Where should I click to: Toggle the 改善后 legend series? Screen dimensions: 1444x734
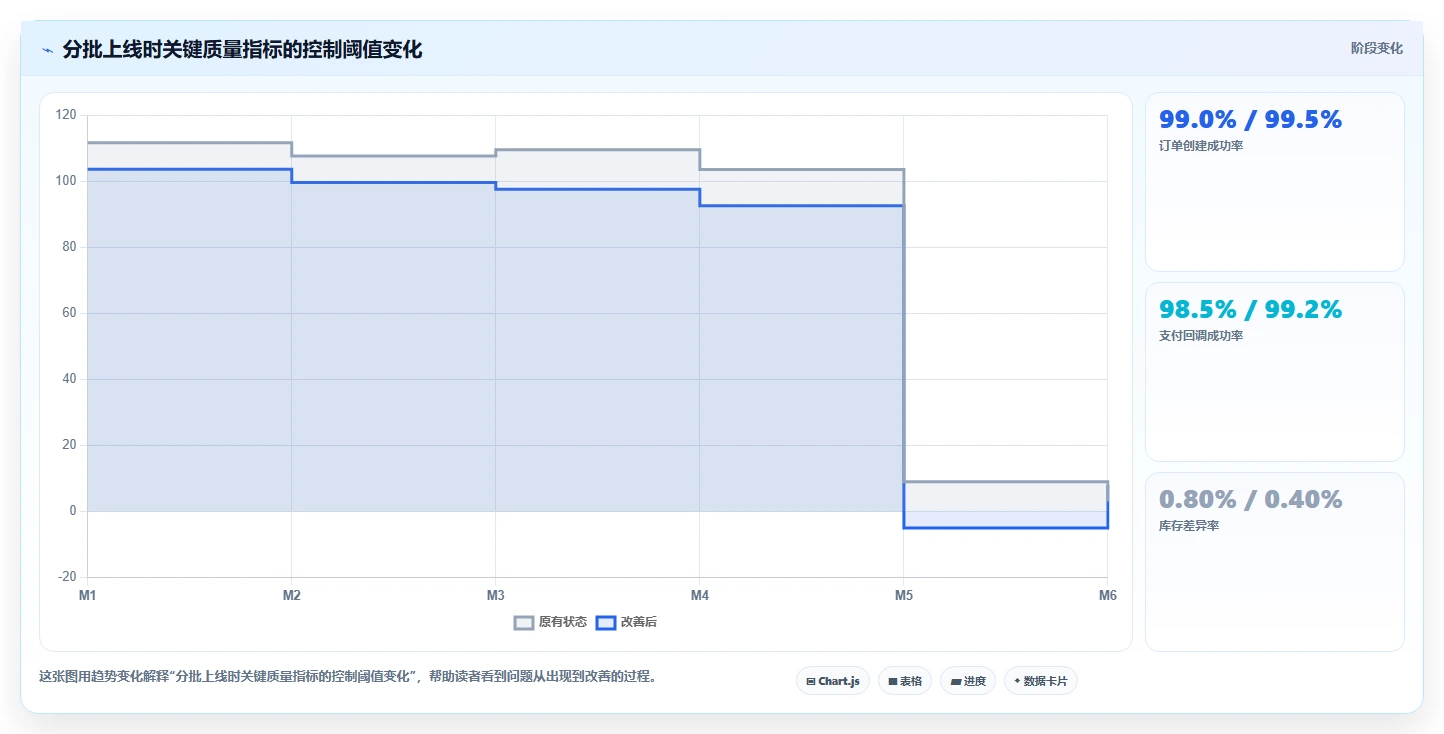click(627, 622)
